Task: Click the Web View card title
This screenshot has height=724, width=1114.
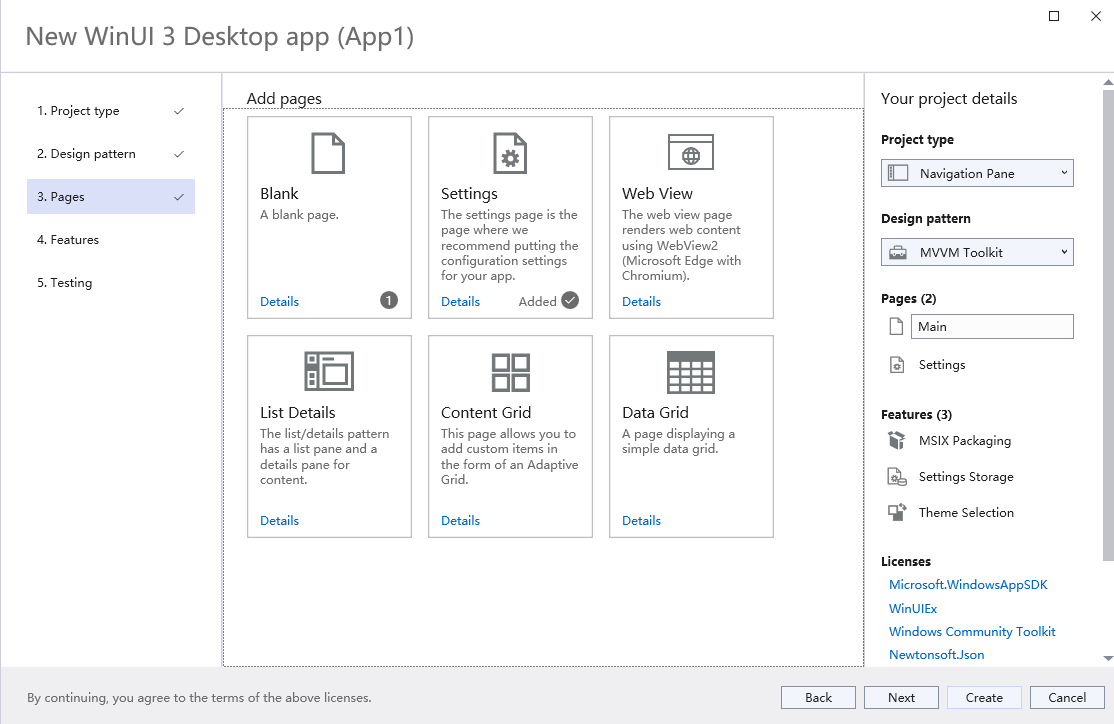Action: pos(657,193)
